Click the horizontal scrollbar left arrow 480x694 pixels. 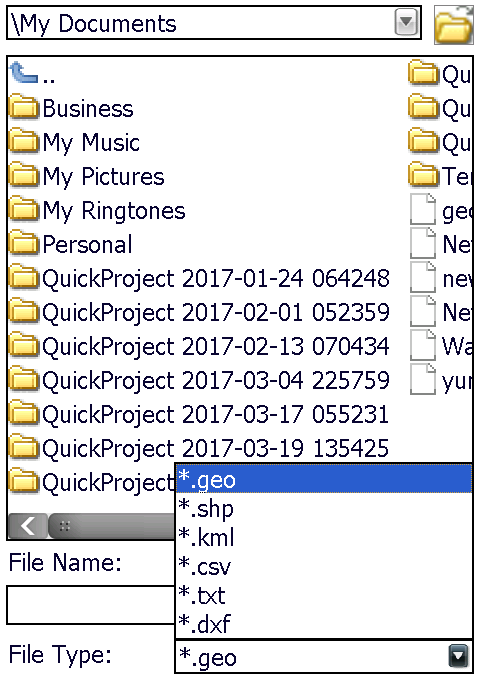(27, 526)
